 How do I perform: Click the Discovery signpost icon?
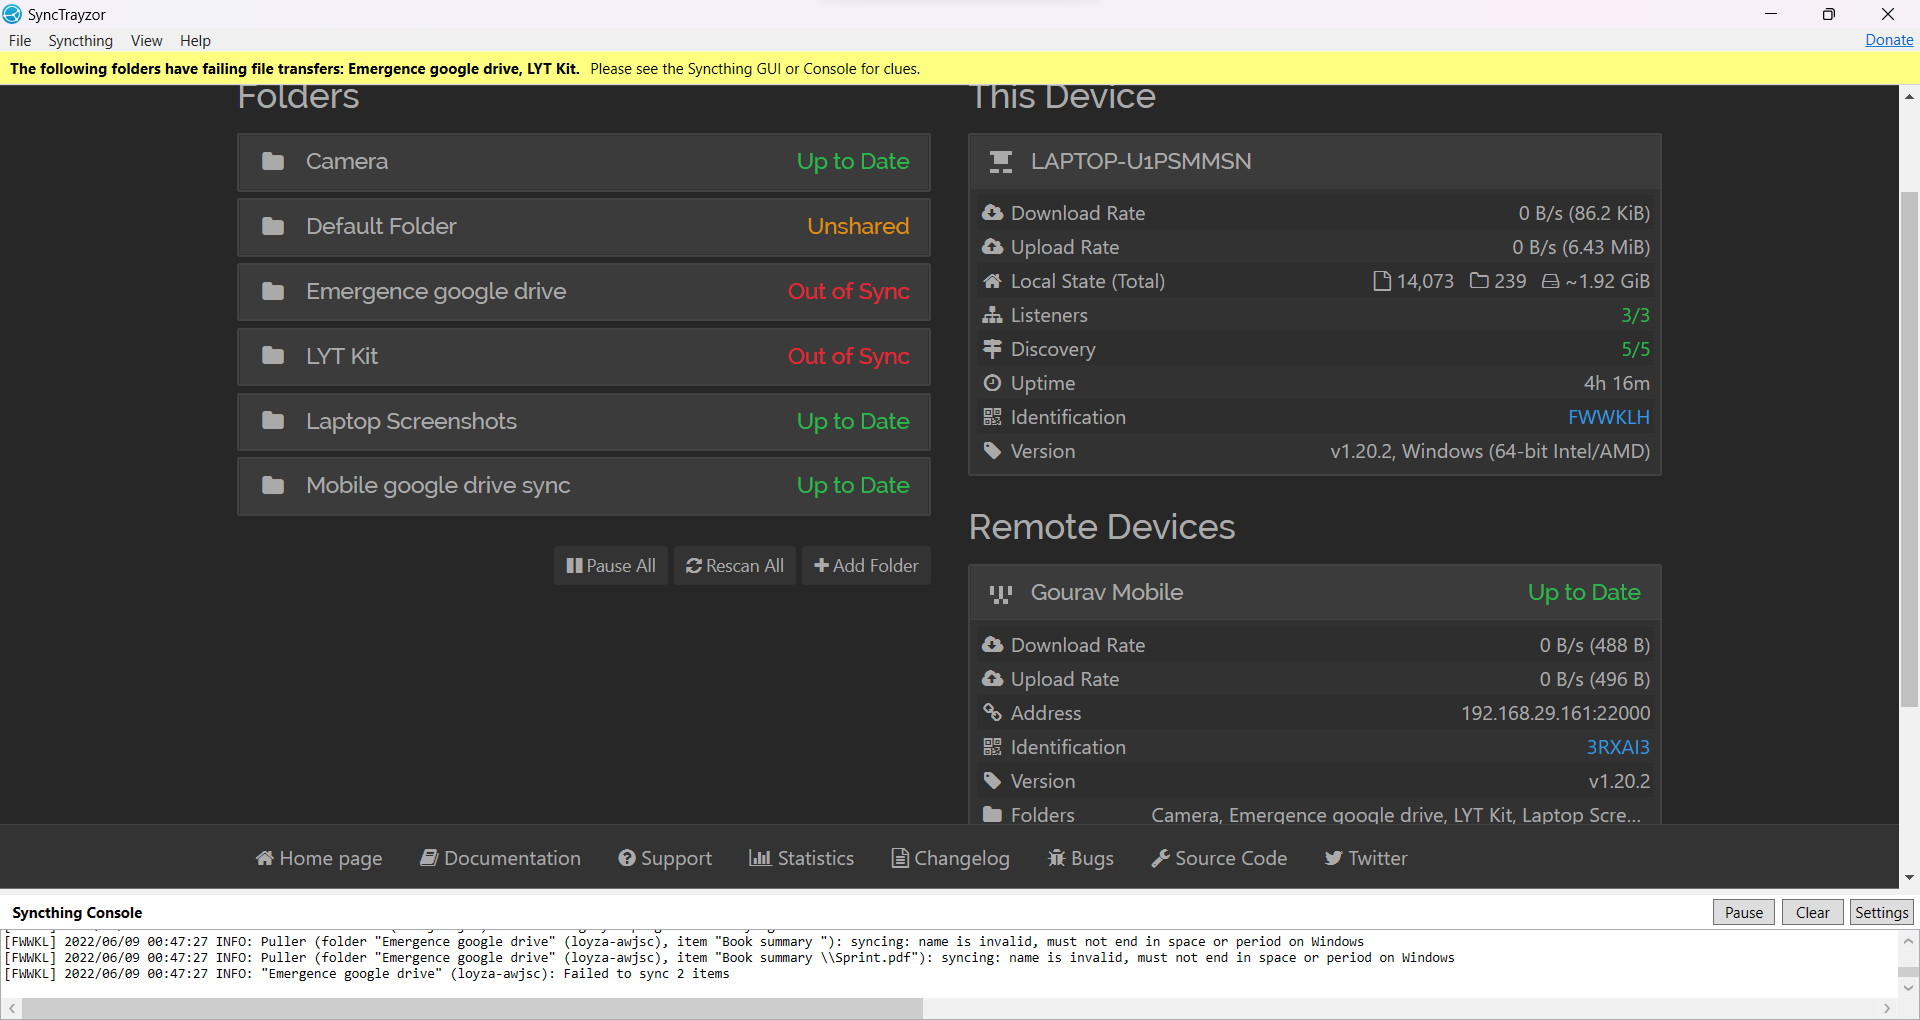tap(992, 349)
